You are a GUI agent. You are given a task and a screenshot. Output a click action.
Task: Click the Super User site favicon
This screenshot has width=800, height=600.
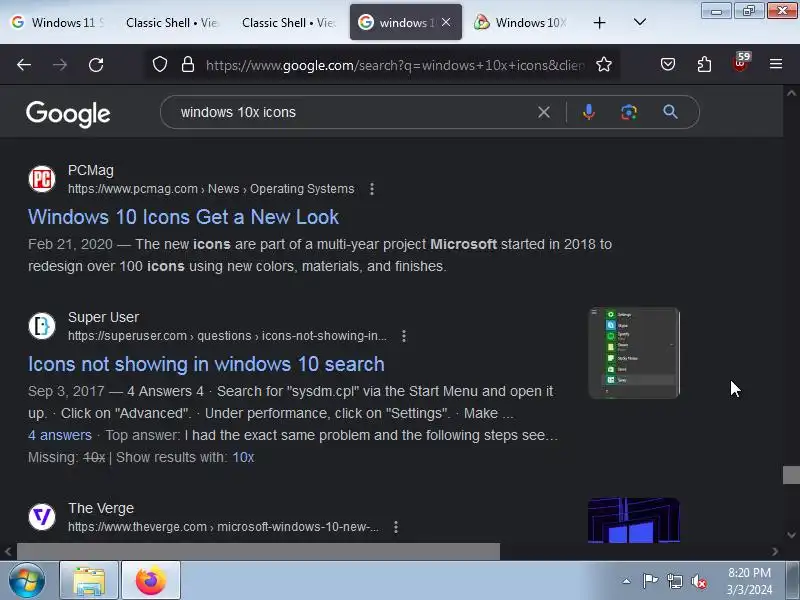41,326
